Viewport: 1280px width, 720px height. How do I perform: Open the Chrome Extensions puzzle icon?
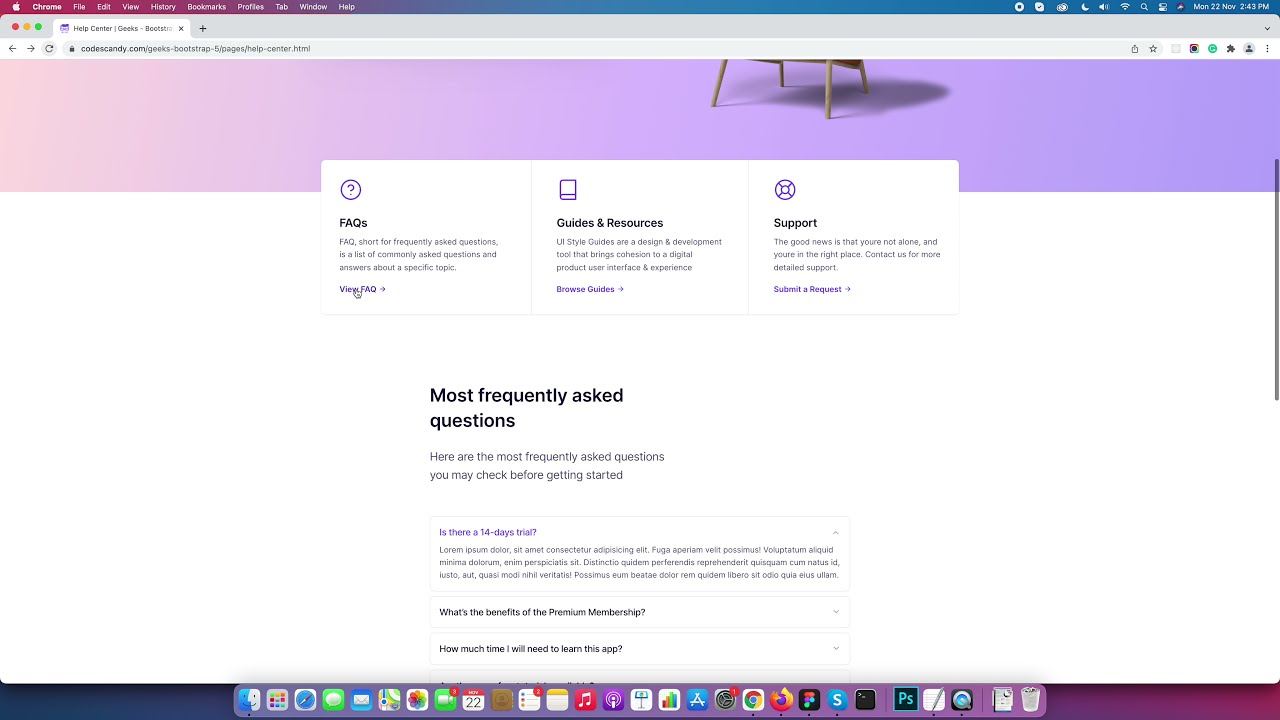coord(1231,48)
